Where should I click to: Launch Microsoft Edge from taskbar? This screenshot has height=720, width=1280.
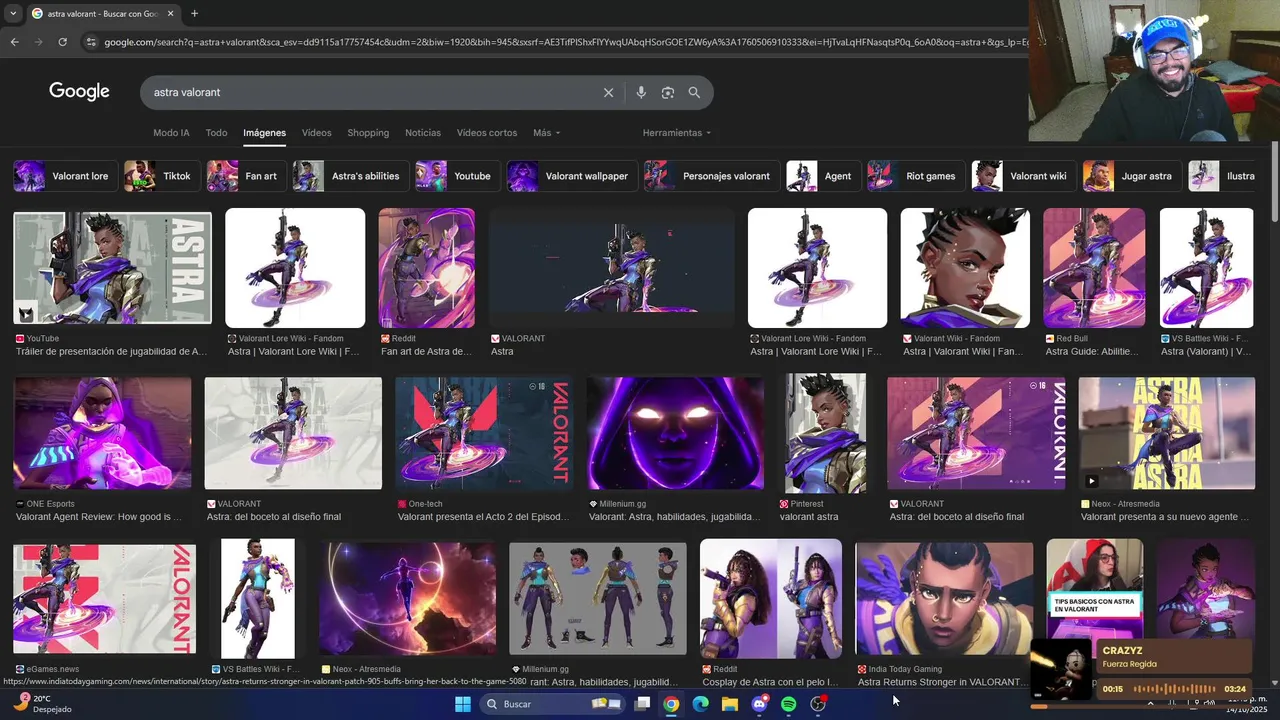(700, 704)
